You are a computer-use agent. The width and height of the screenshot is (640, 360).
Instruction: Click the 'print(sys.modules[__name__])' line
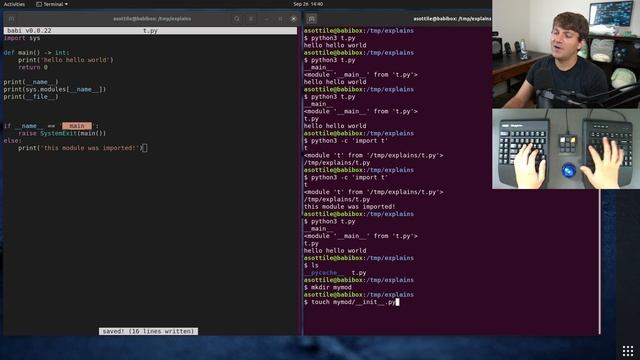tap(55, 89)
